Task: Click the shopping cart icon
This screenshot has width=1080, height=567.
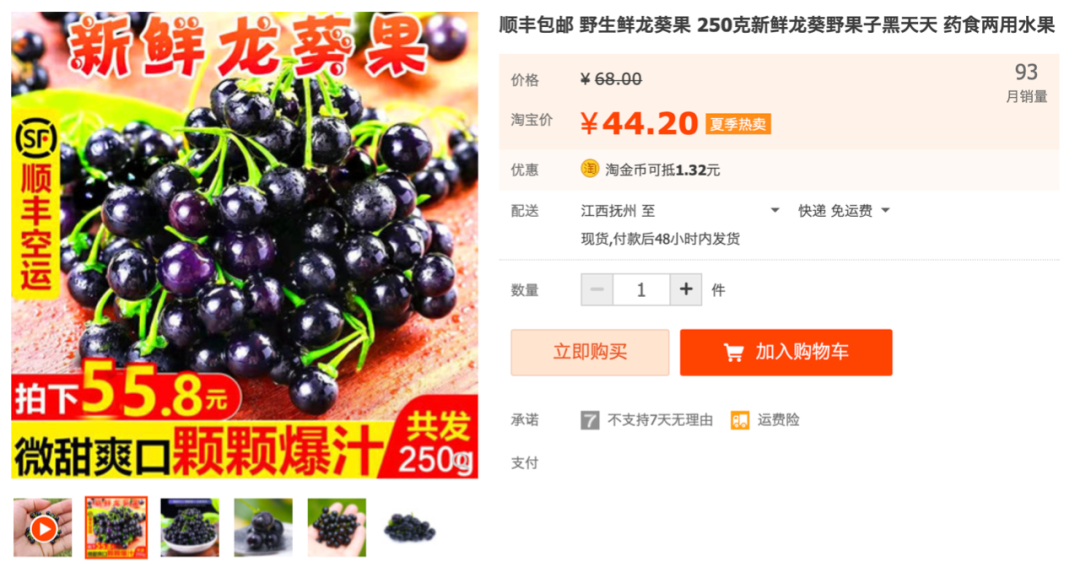Action: (734, 353)
